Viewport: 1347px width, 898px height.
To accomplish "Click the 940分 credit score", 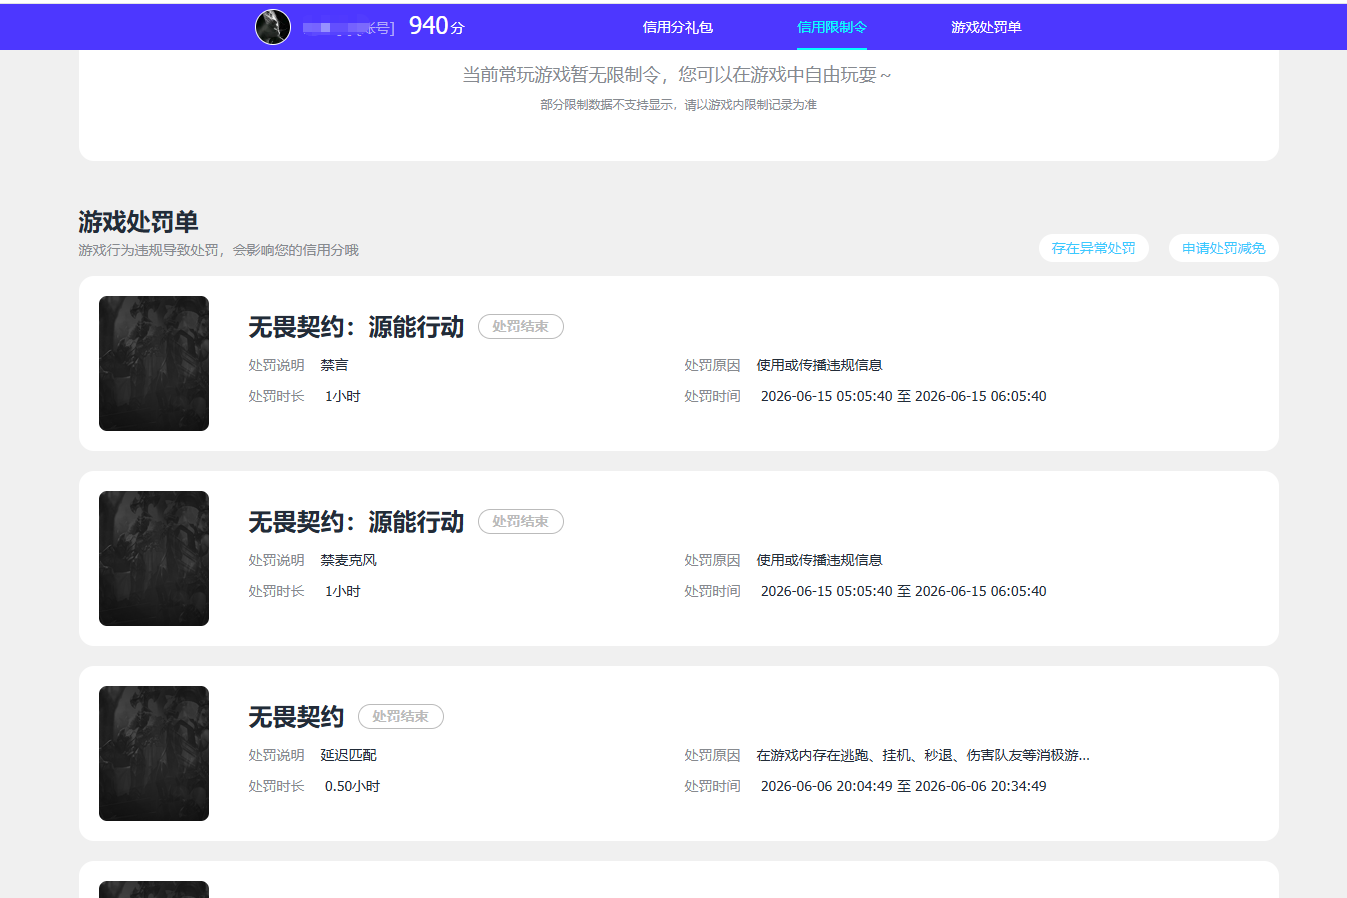I will [437, 26].
